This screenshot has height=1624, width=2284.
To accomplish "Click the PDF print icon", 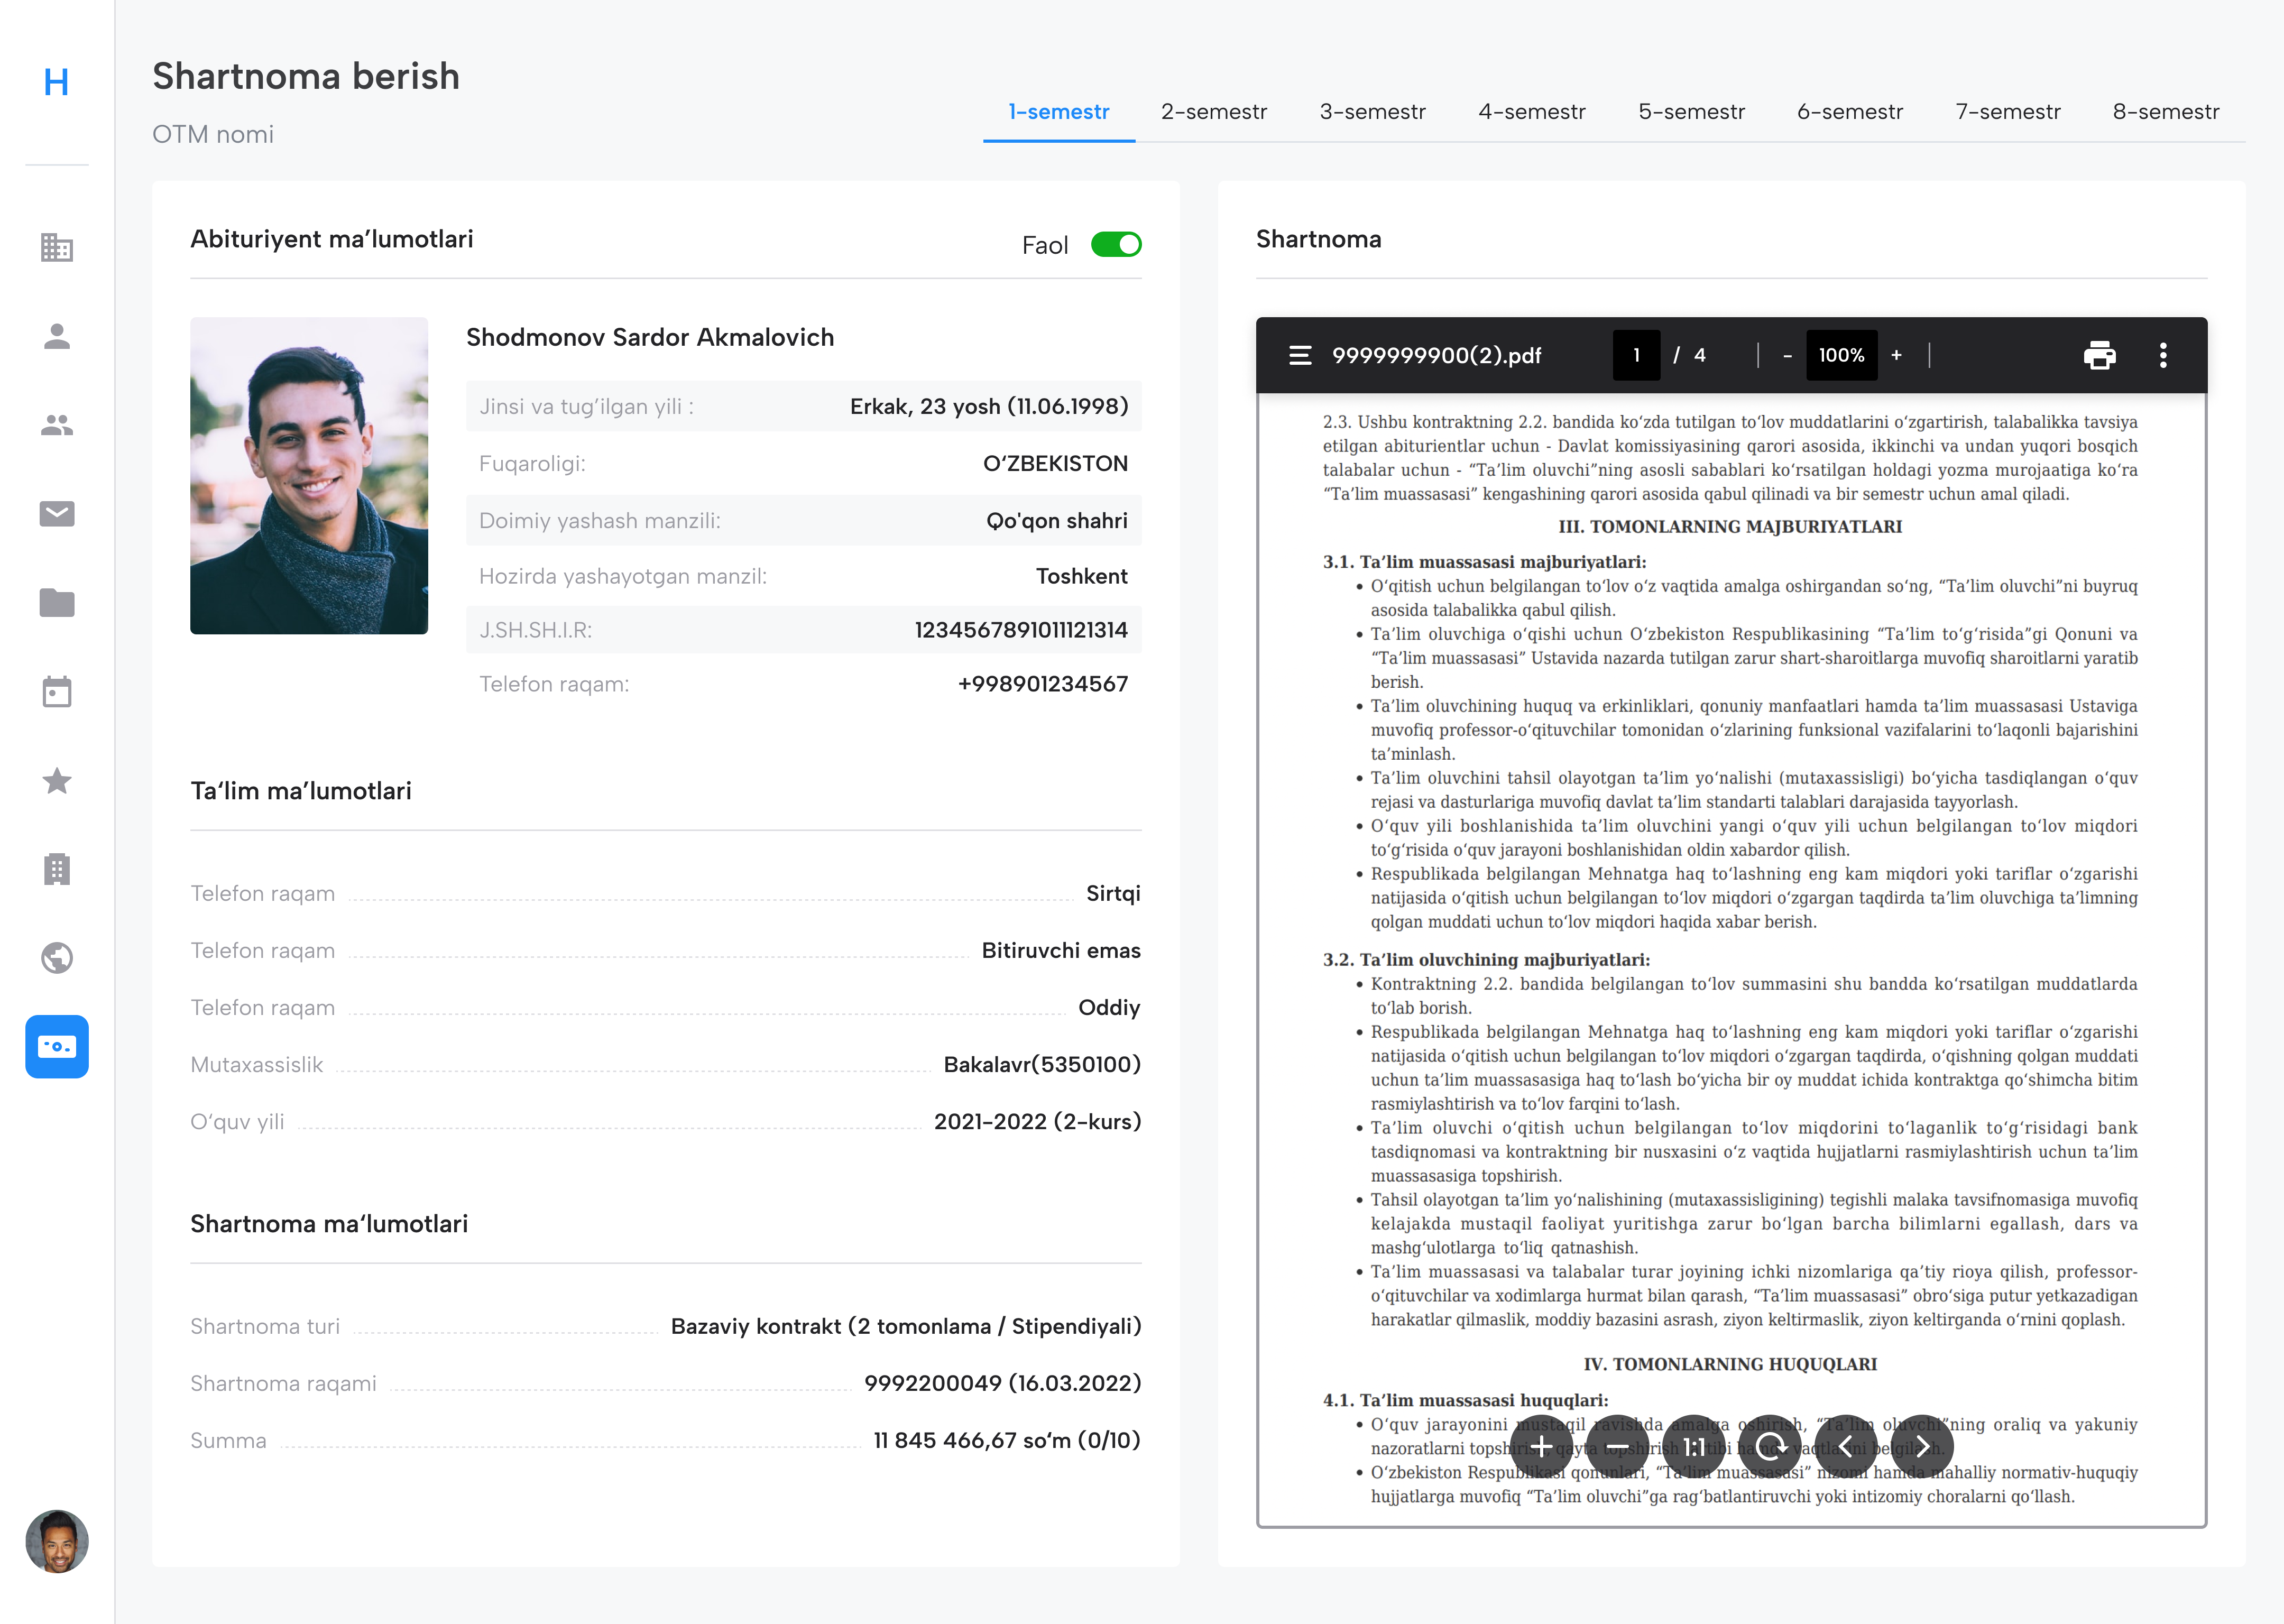I will [x=2099, y=355].
